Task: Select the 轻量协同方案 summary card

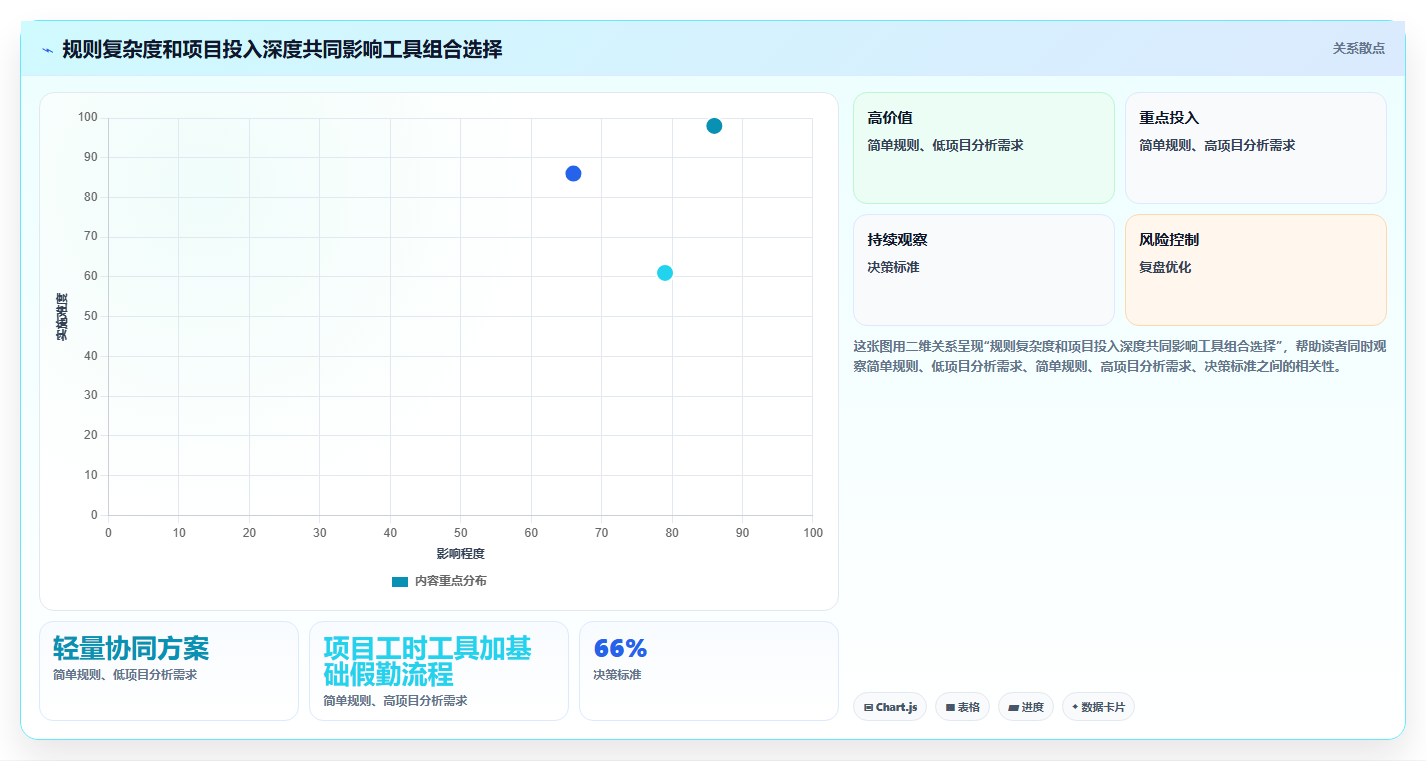Action: [169, 671]
